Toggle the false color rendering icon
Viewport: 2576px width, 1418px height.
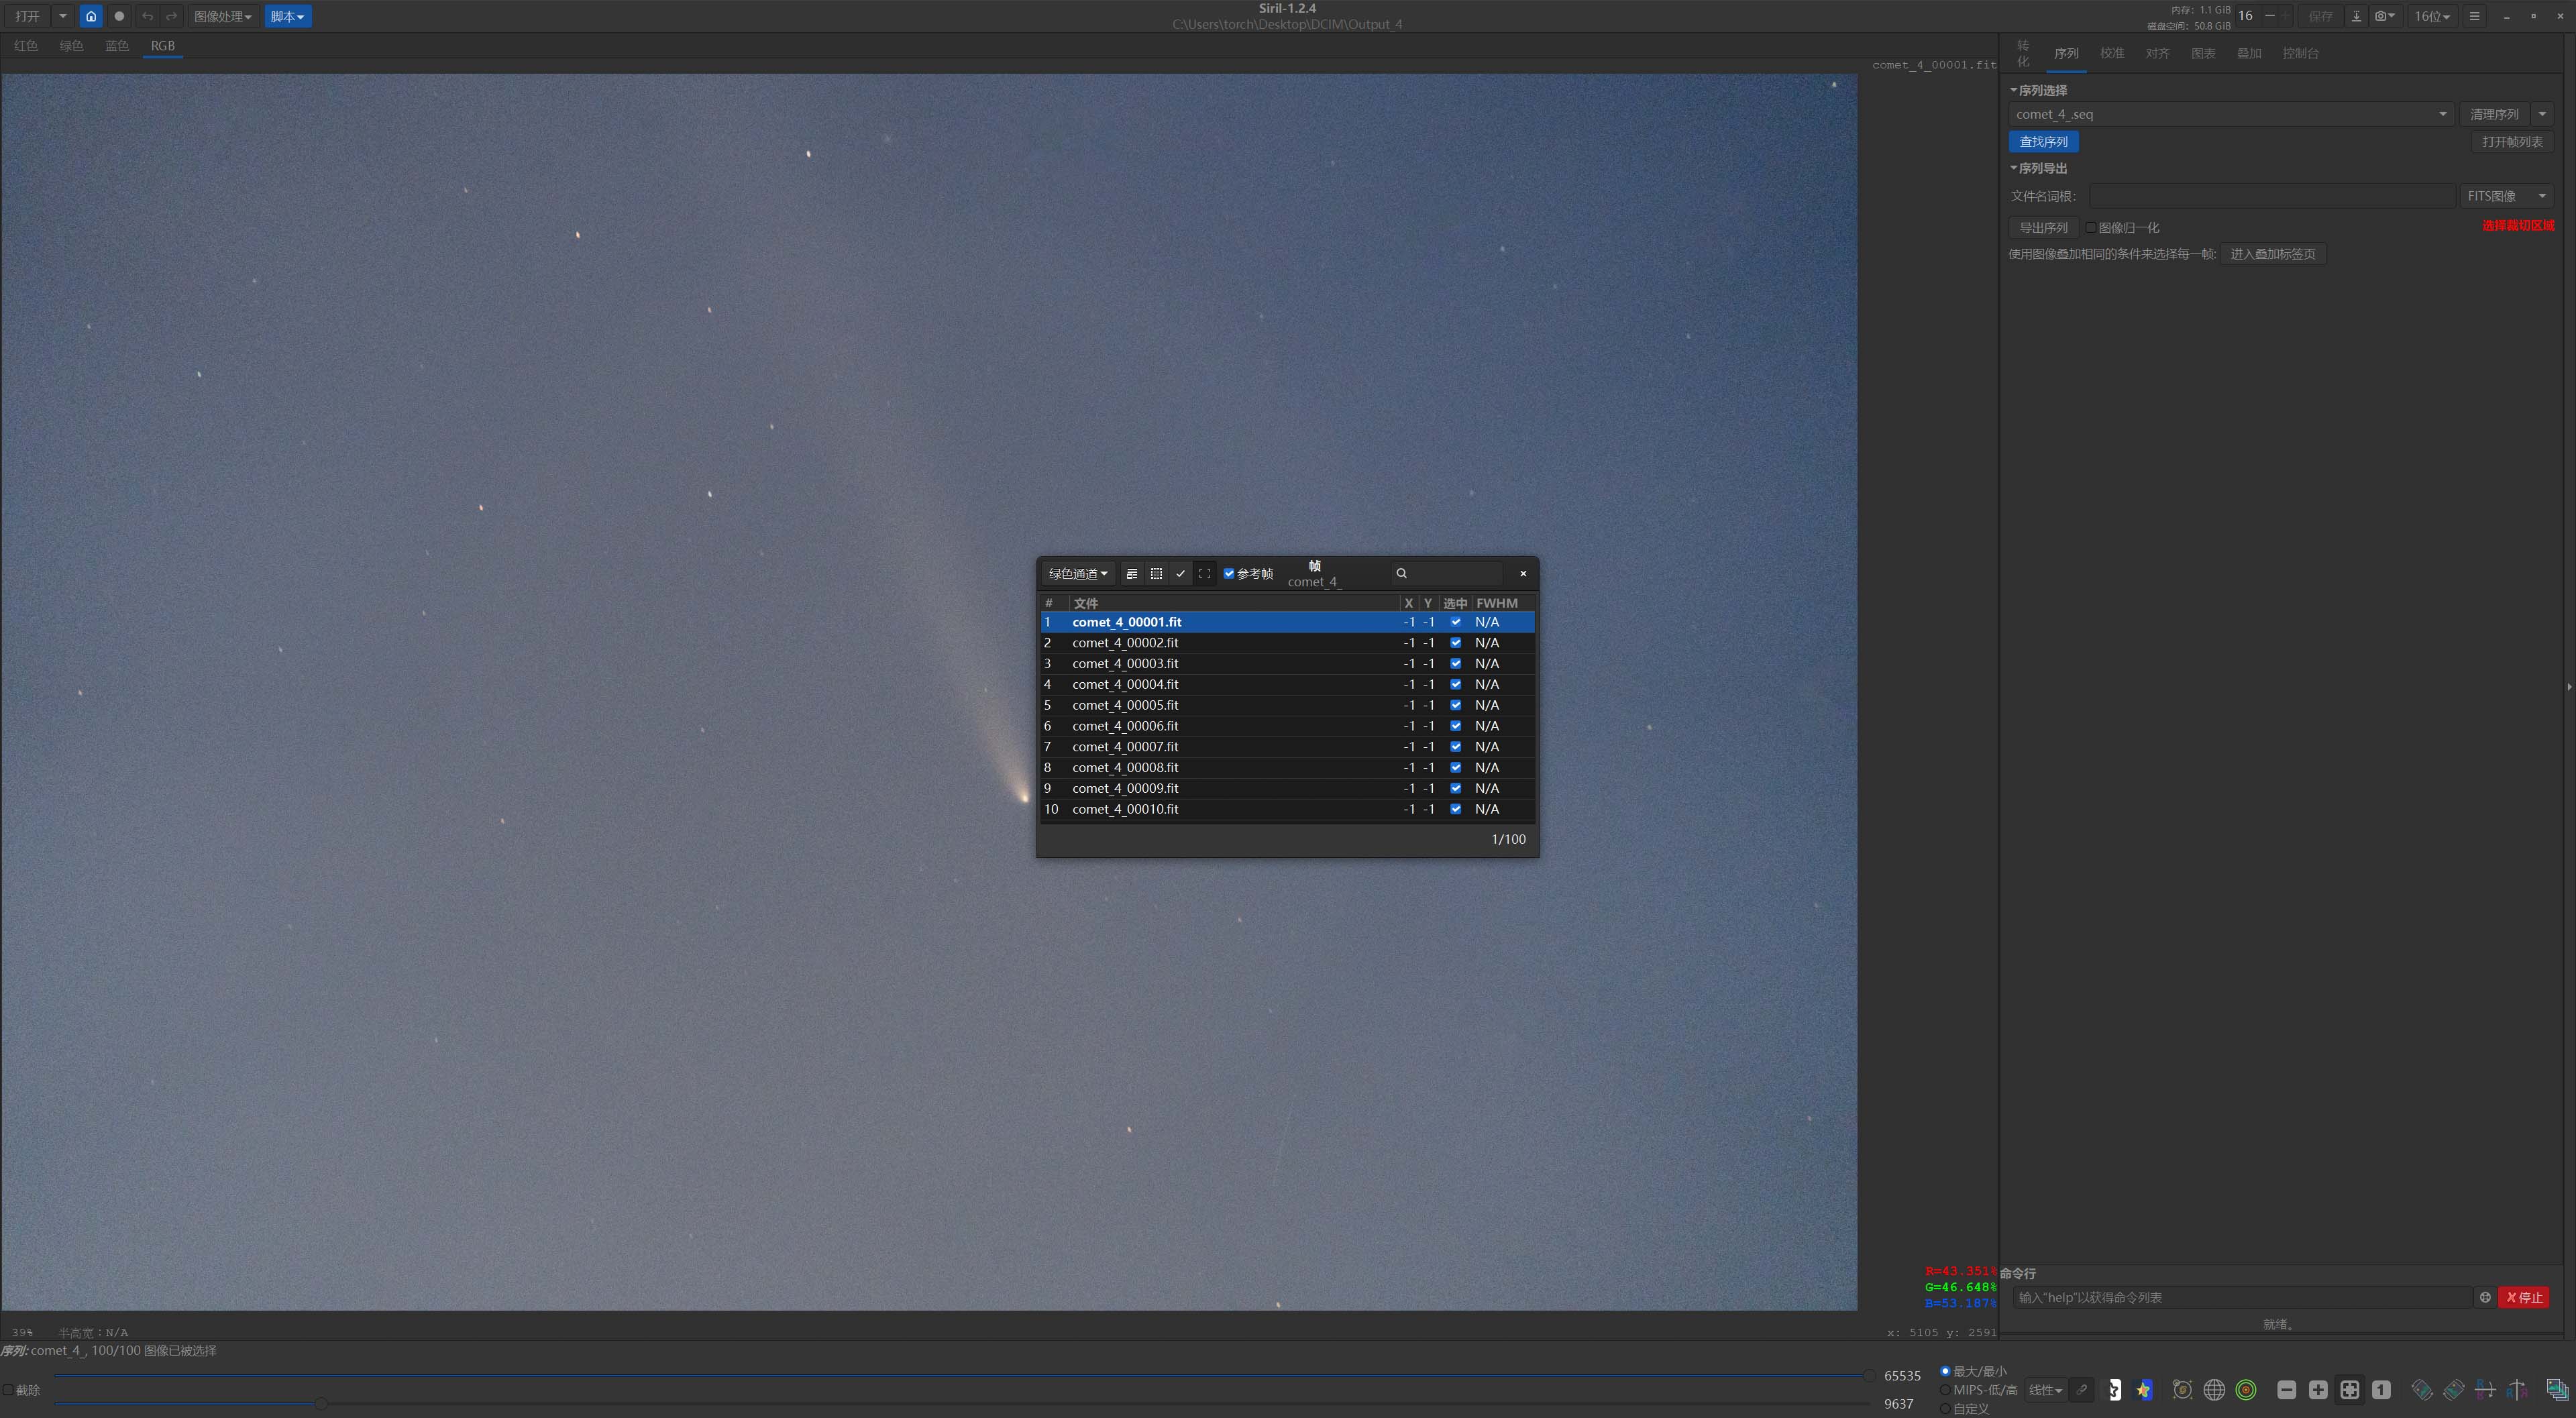click(2143, 1390)
